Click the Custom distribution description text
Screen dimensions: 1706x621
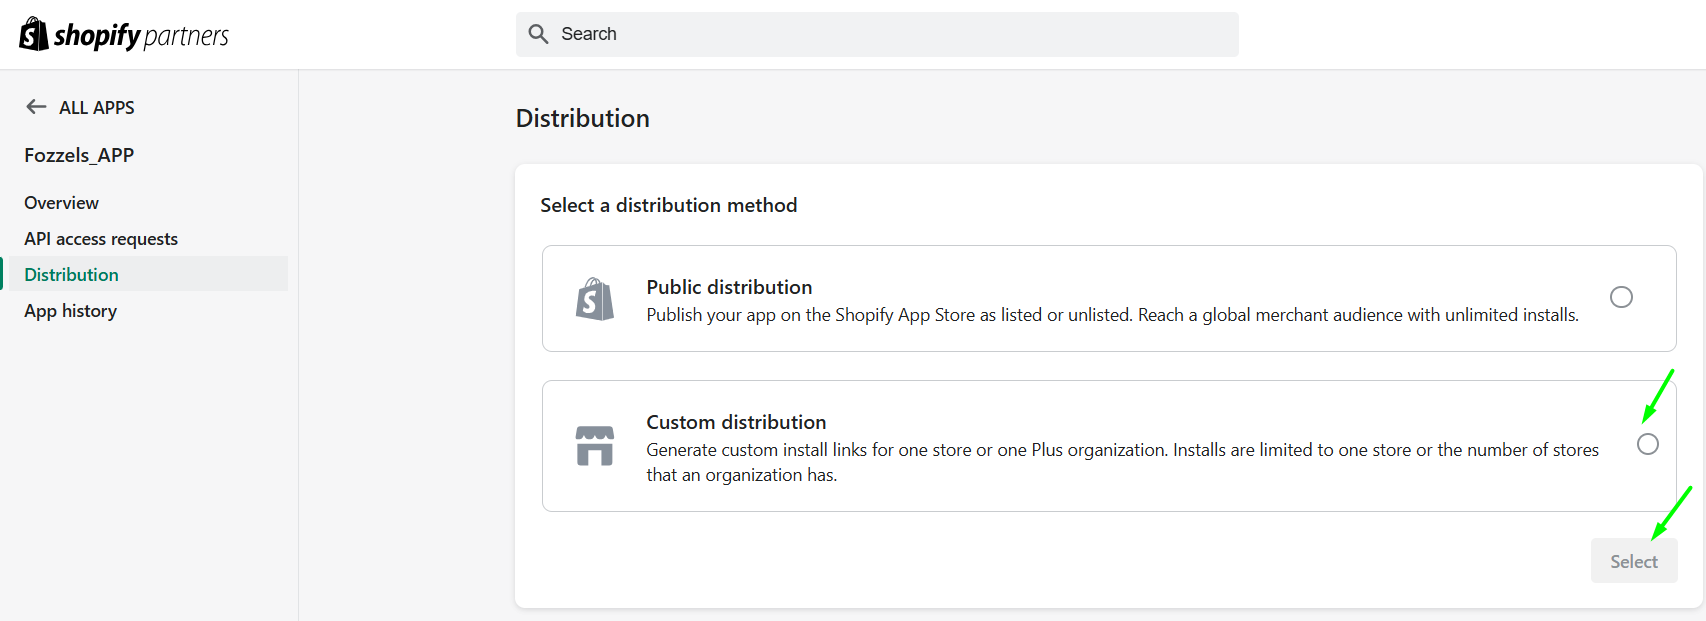[1122, 462]
